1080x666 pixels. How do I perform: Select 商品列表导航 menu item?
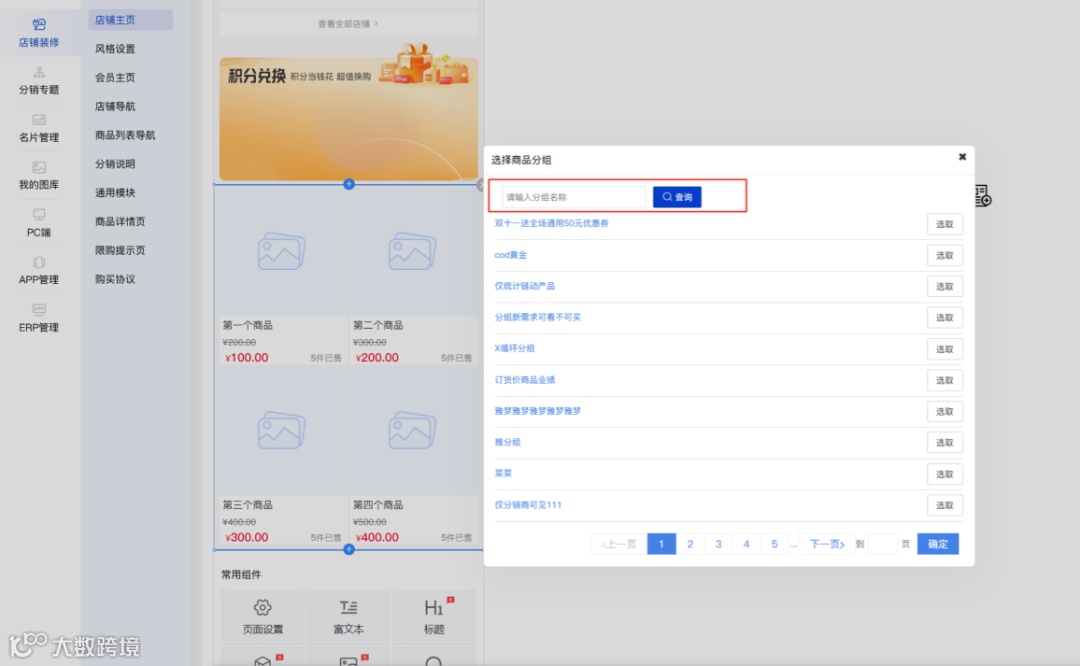pos(125,135)
